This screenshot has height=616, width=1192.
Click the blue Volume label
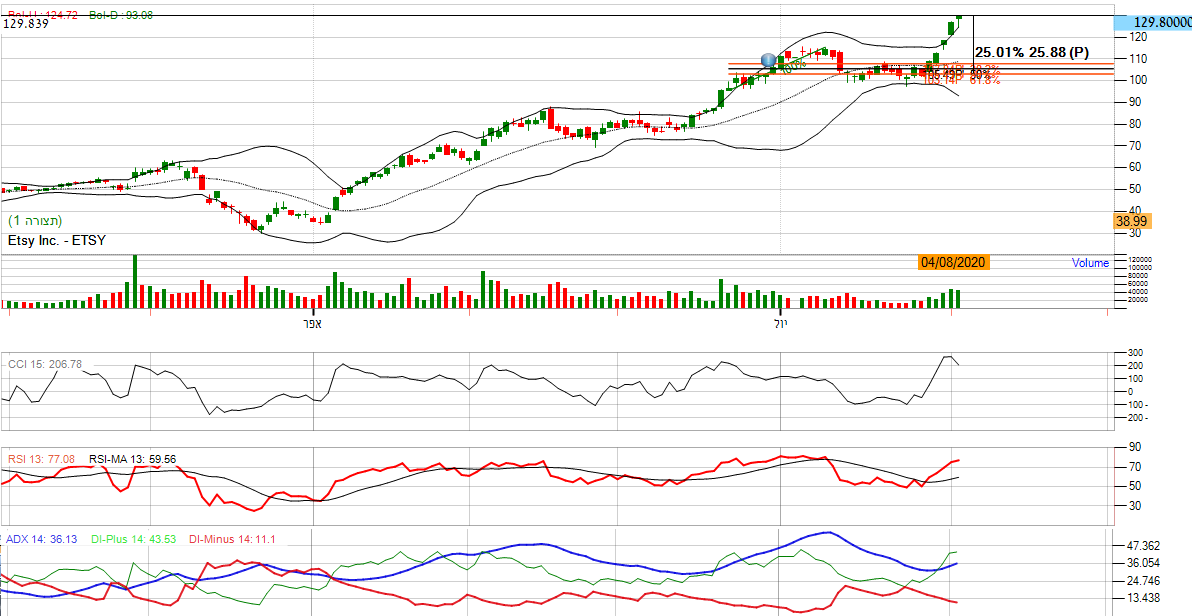1090,263
